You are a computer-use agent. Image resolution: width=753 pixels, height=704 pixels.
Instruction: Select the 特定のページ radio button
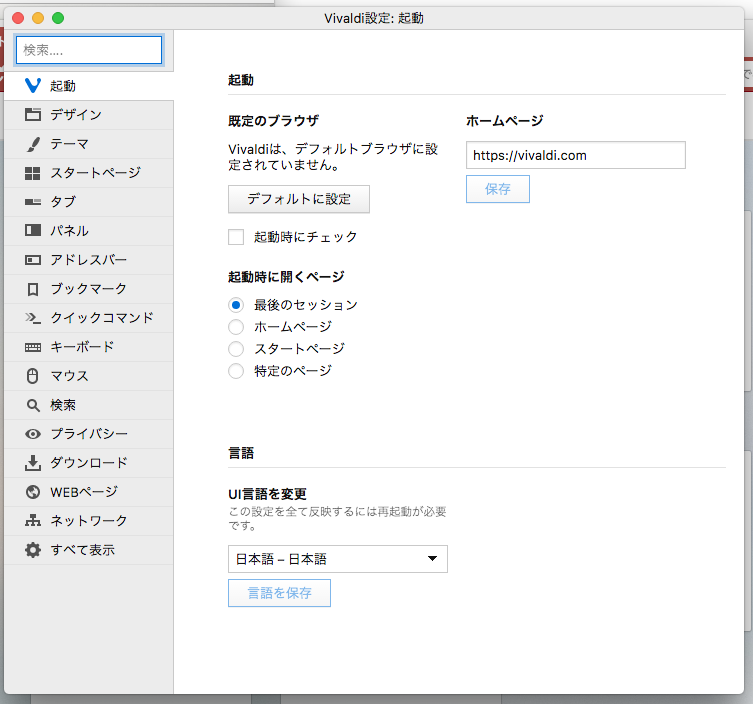point(236,371)
